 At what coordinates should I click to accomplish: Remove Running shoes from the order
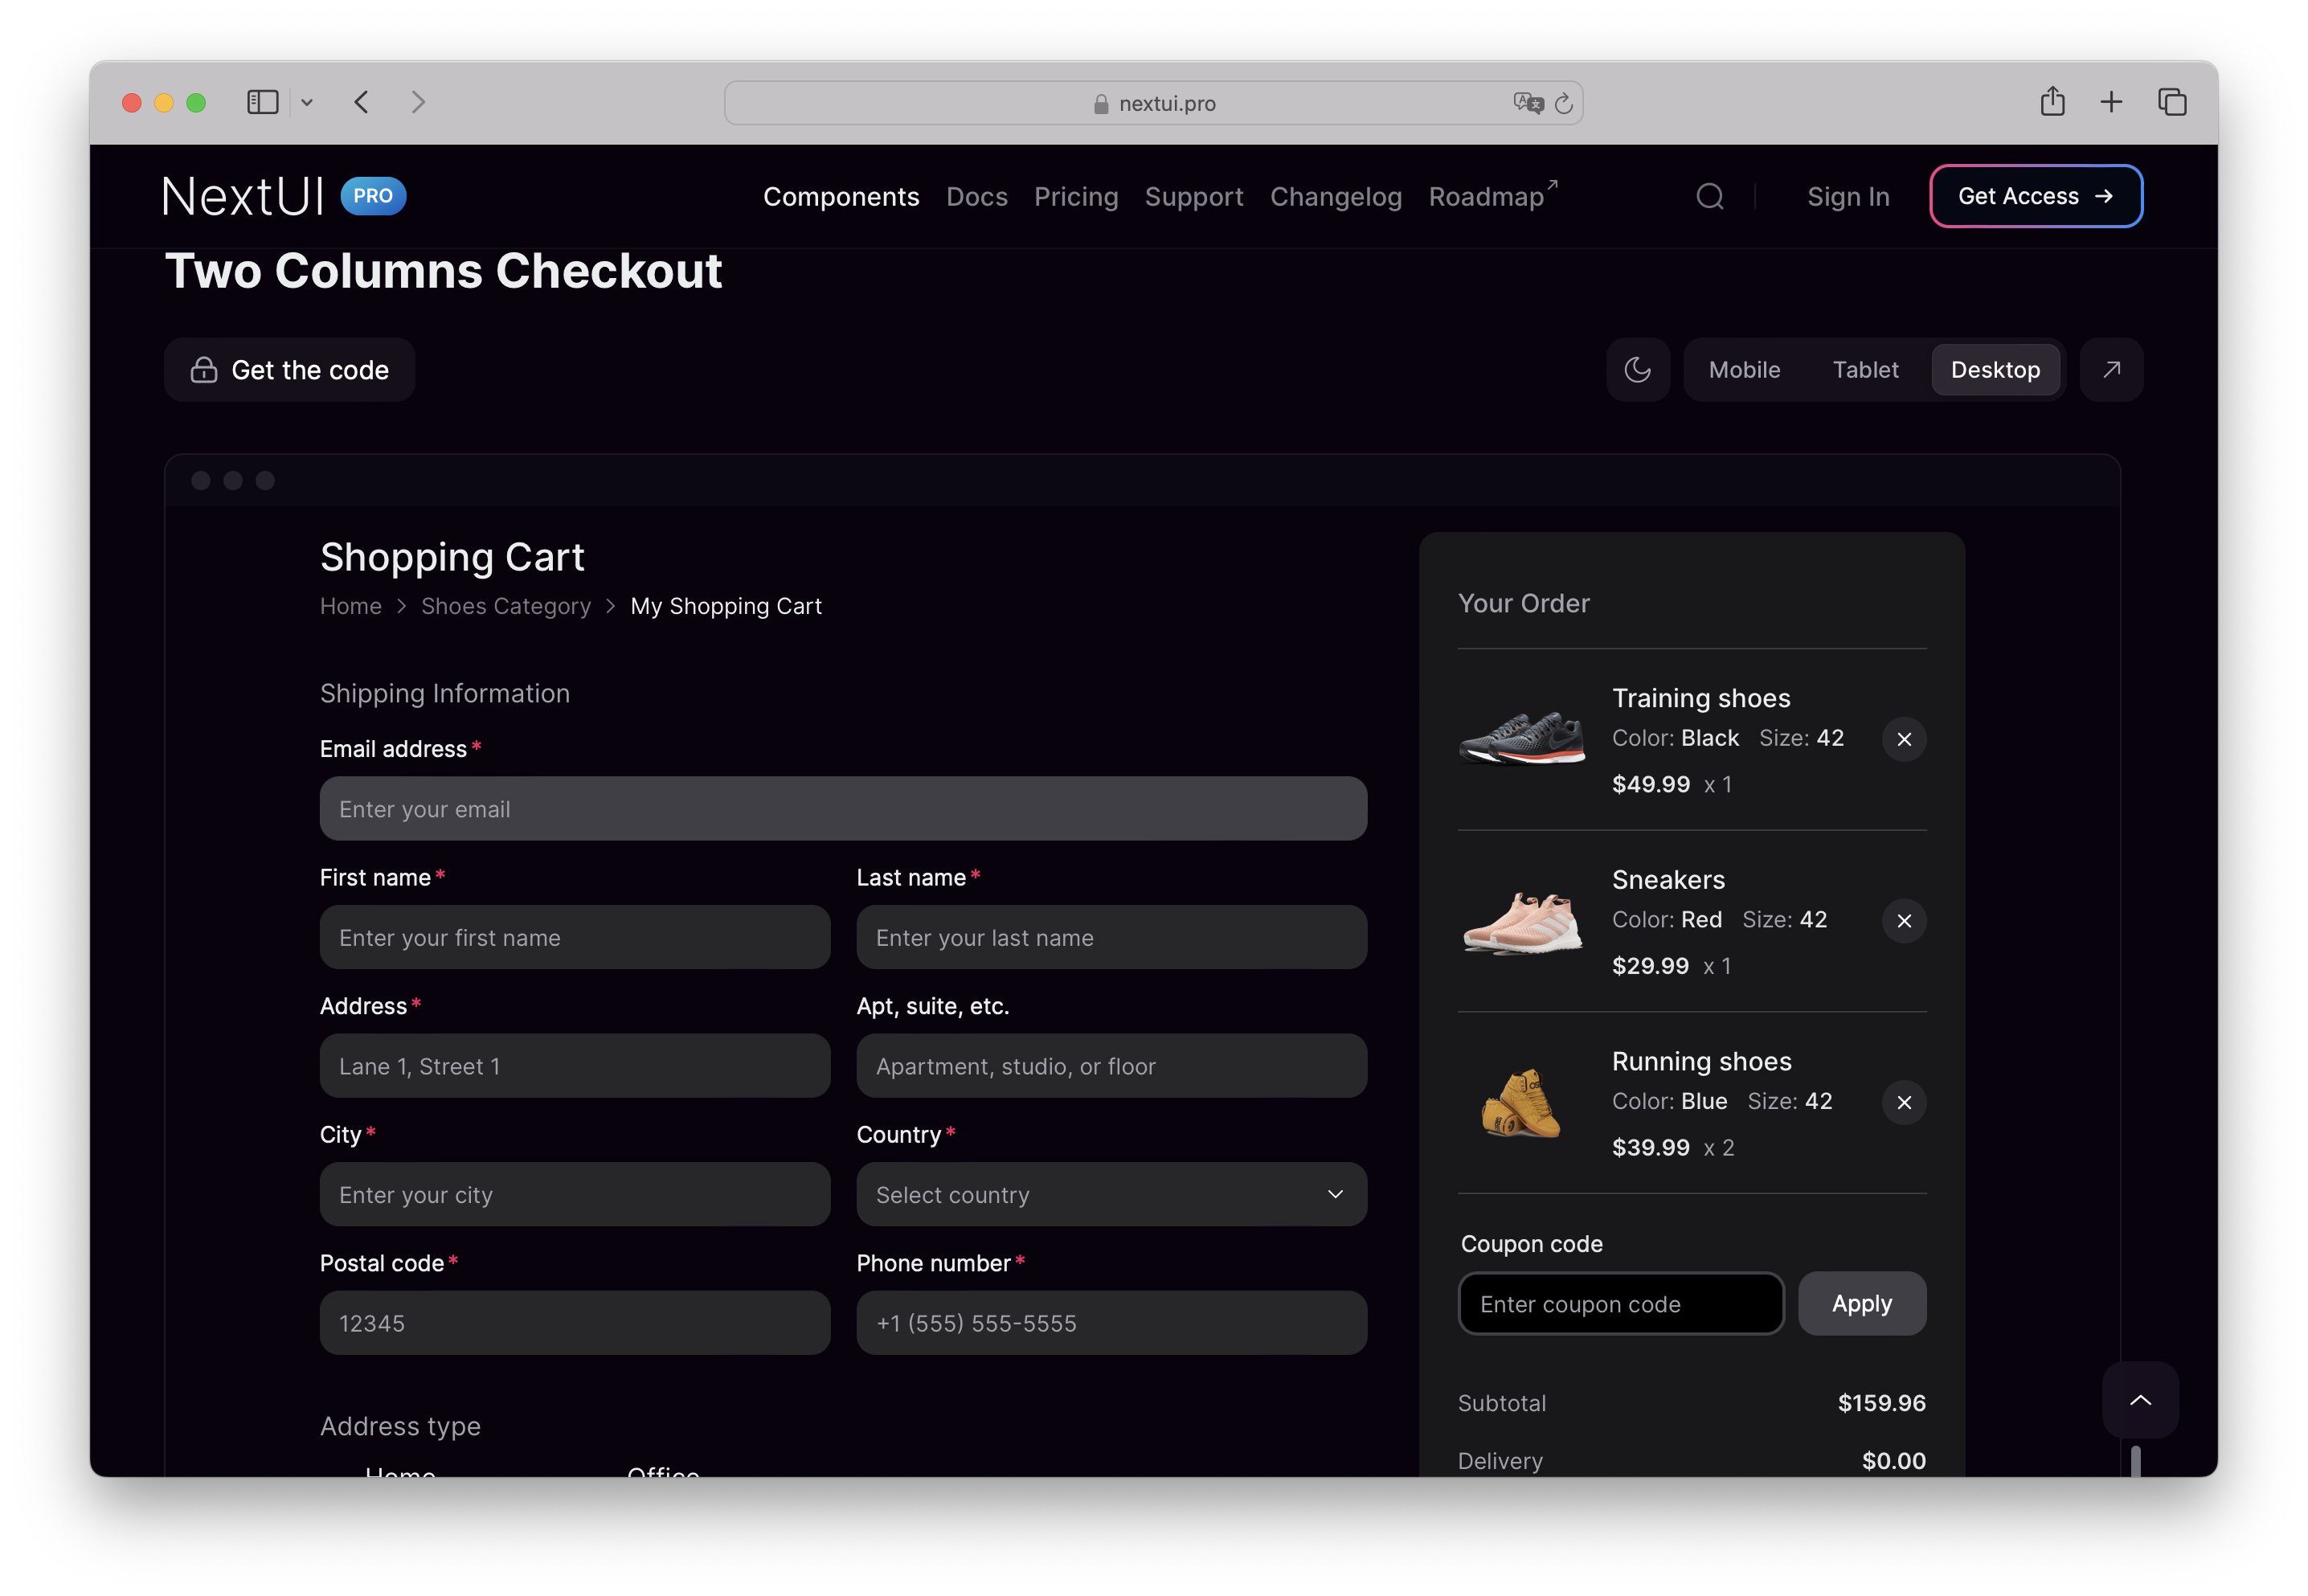pyautogui.click(x=1904, y=1103)
